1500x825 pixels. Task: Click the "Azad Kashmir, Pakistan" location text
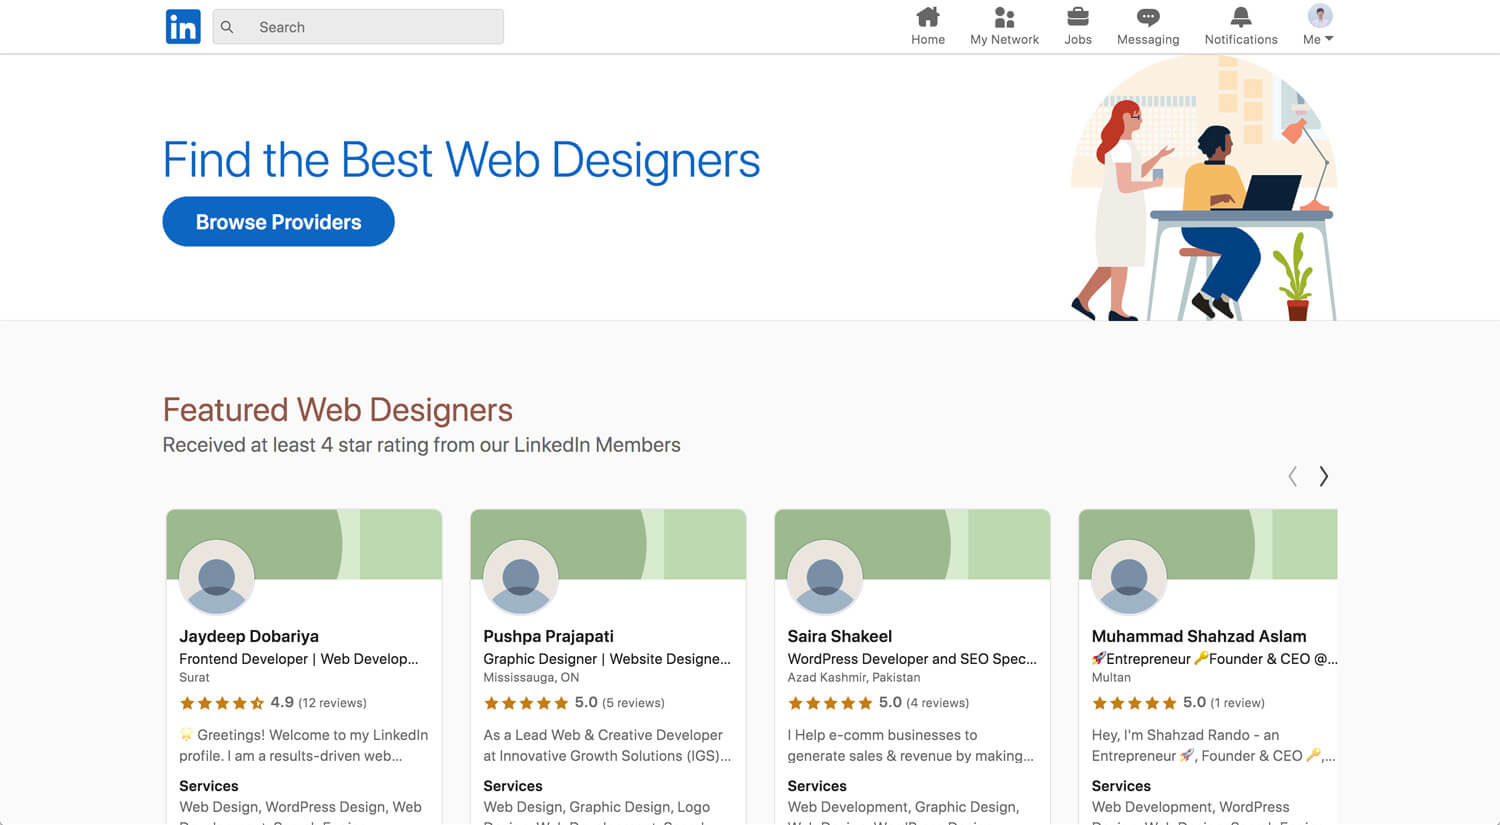[x=854, y=678]
